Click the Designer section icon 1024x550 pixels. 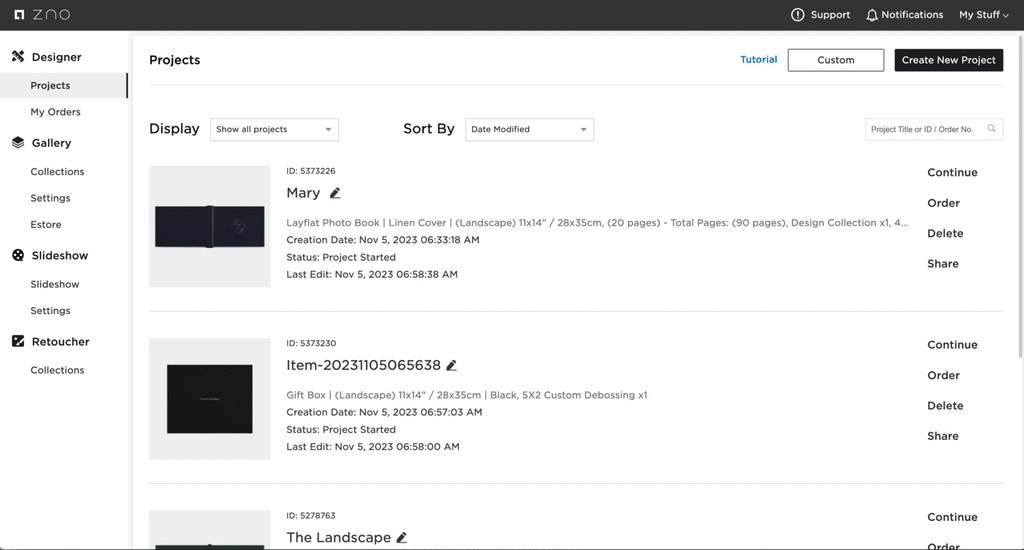pos(18,56)
